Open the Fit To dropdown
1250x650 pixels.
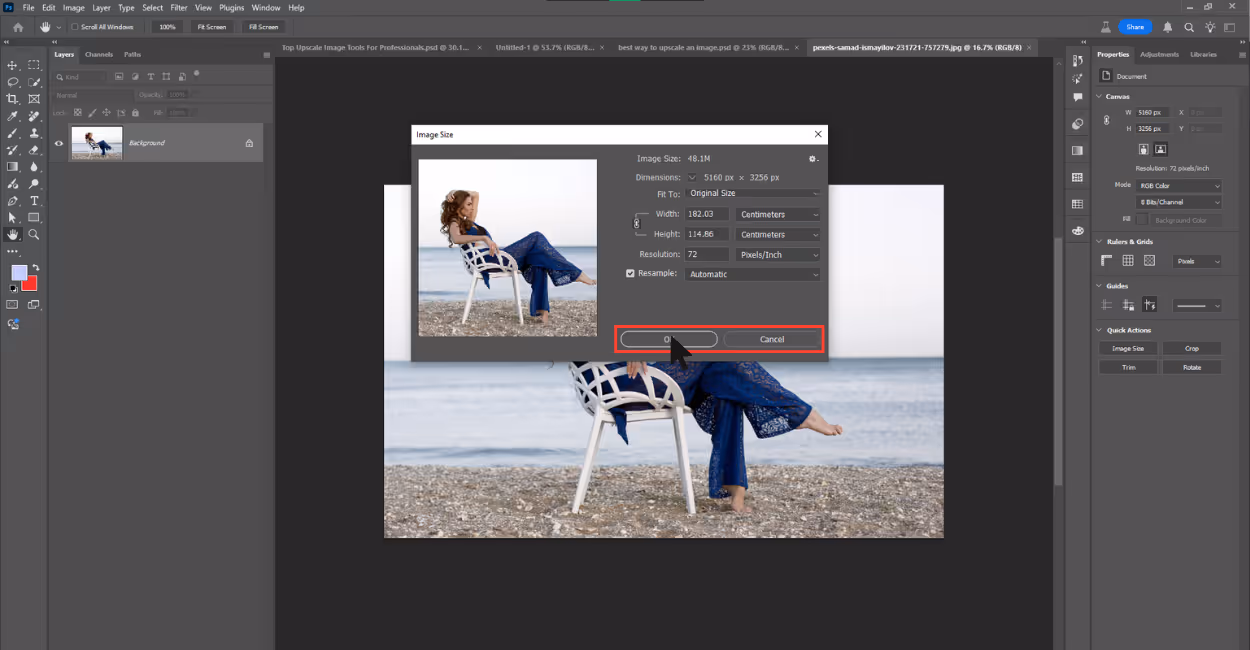(754, 194)
